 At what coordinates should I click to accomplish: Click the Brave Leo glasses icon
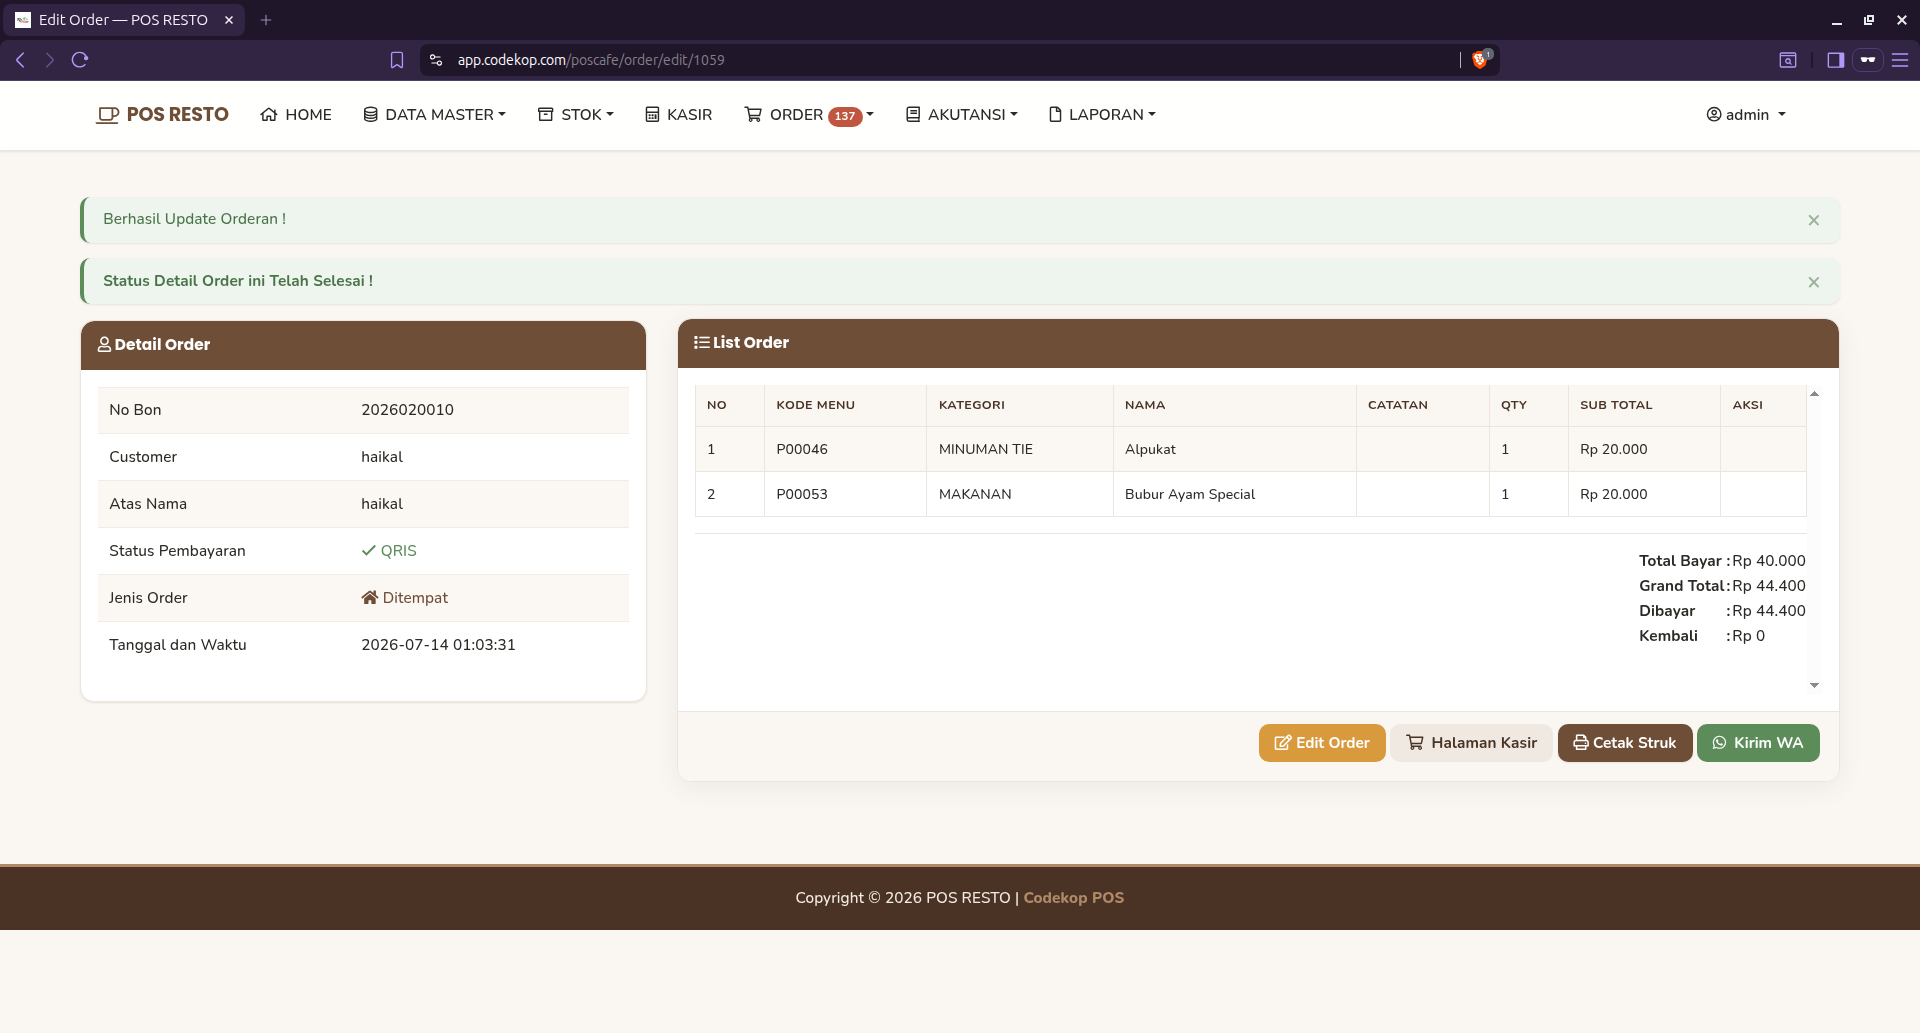1867,60
